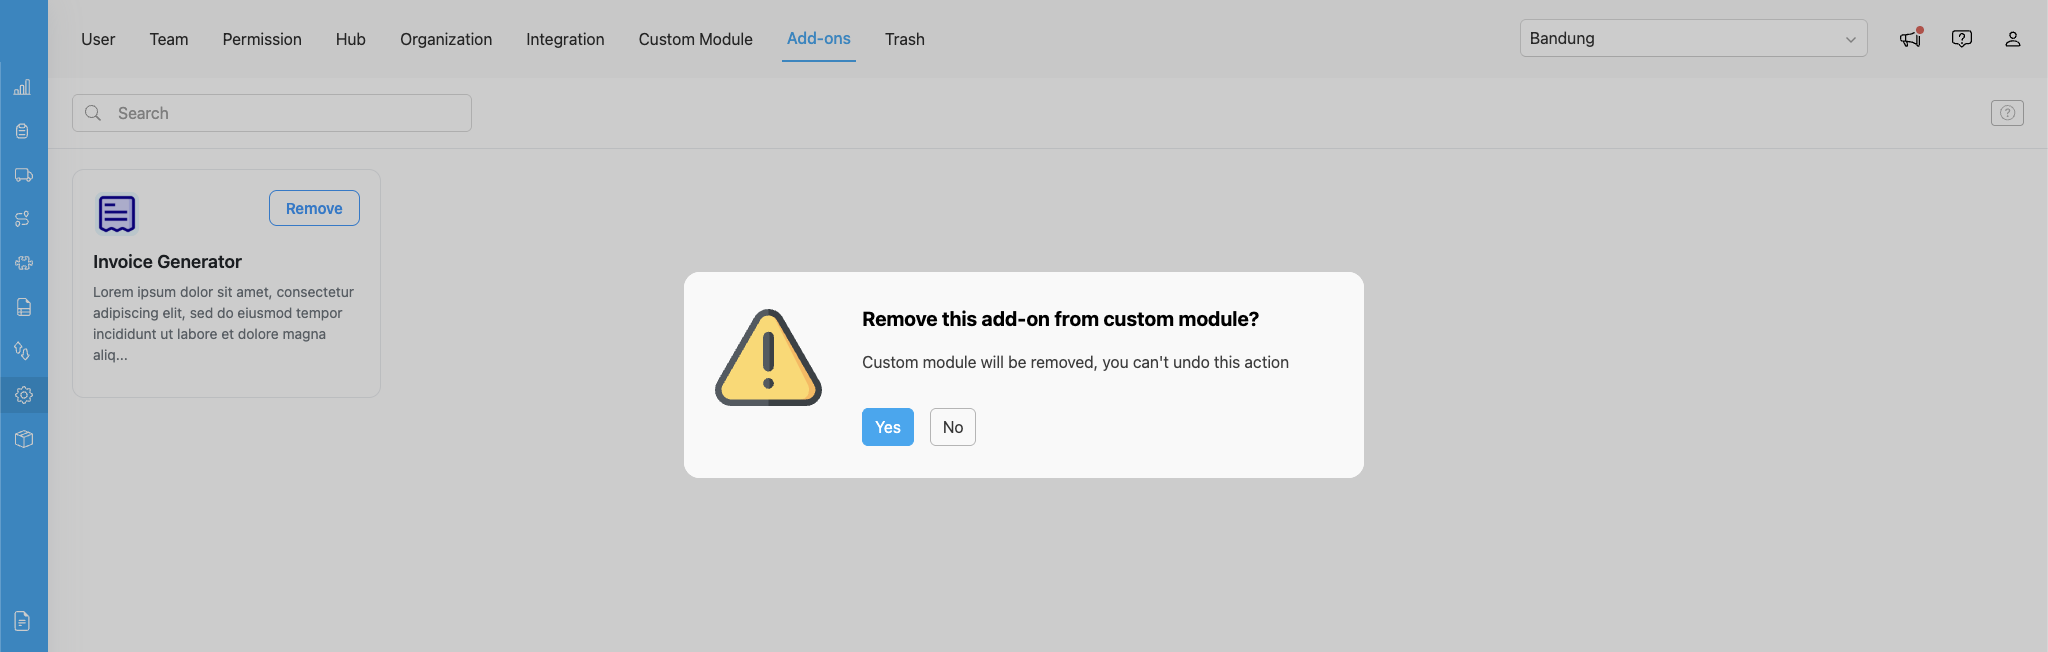This screenshot has height=652, width=2048.
Task: Cancel removal with the No button
Action: pyautogui.click(x=953, y=427)
